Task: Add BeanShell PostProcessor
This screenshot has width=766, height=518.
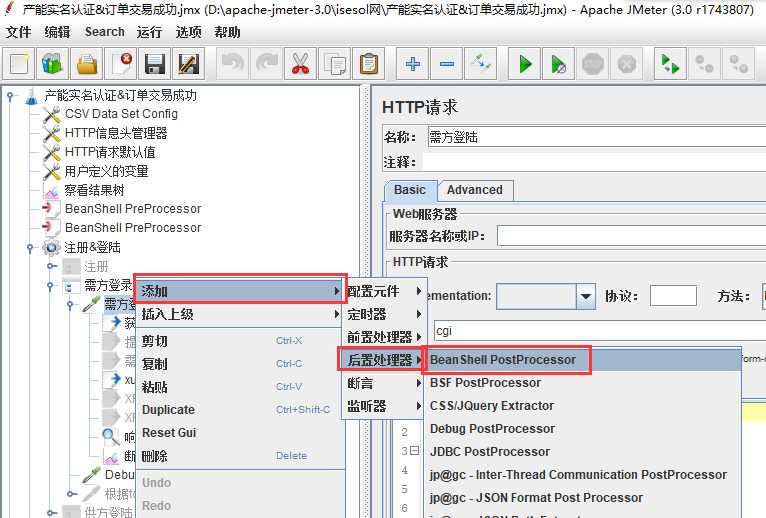Action: pyautogui.click(x=583, y=360)
